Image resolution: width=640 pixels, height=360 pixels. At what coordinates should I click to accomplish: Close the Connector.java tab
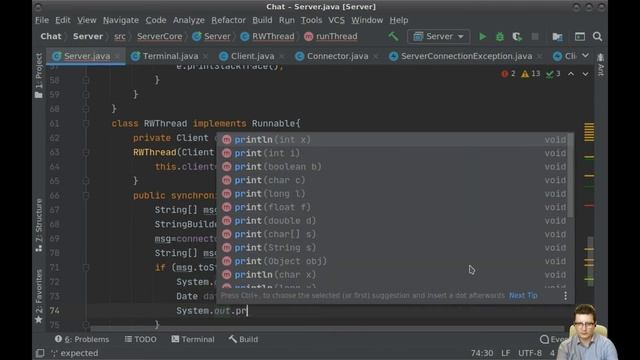pos(376,56)
